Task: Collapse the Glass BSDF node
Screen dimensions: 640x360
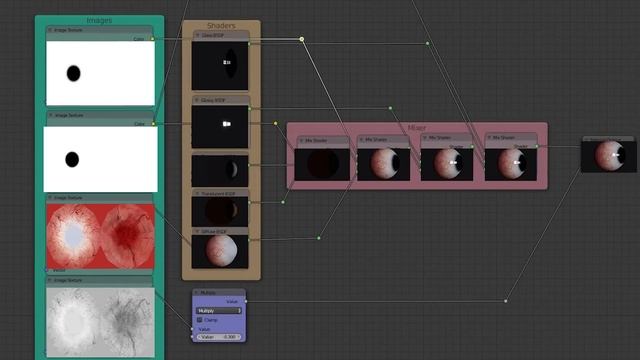Action: point(197,36)
